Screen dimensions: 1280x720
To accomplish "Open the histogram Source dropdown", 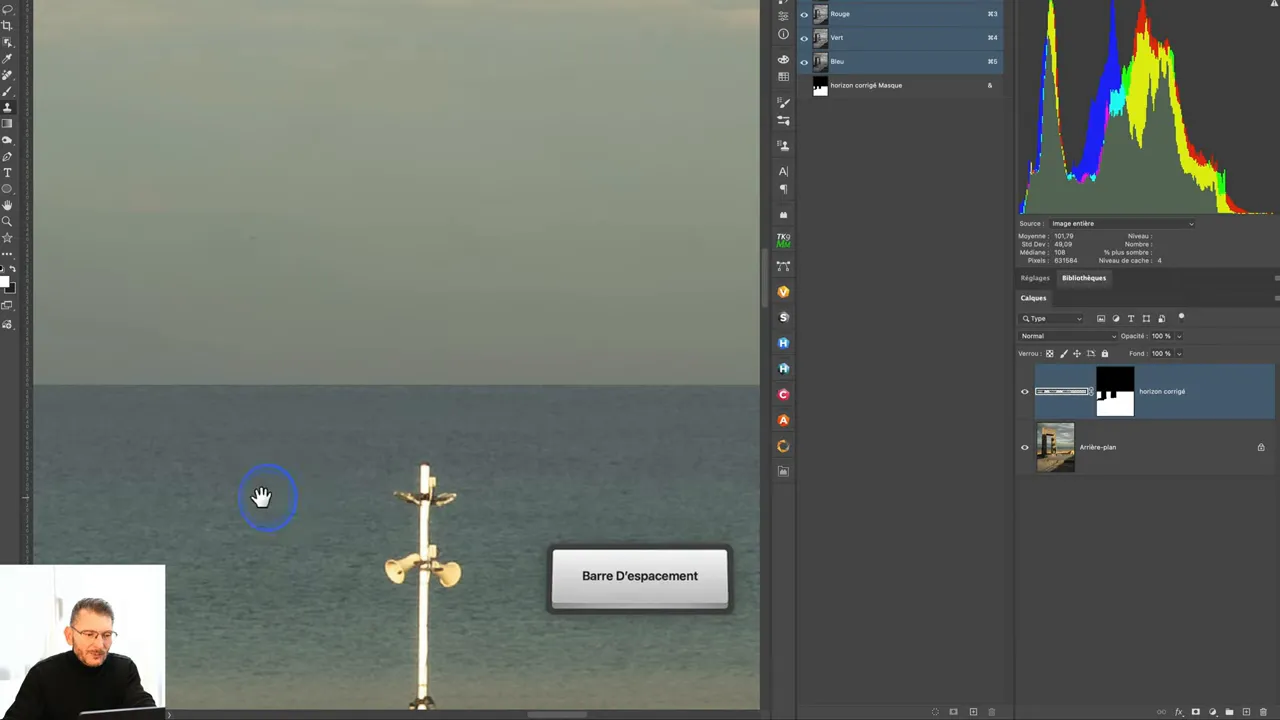I will [x=1120, y=224].
